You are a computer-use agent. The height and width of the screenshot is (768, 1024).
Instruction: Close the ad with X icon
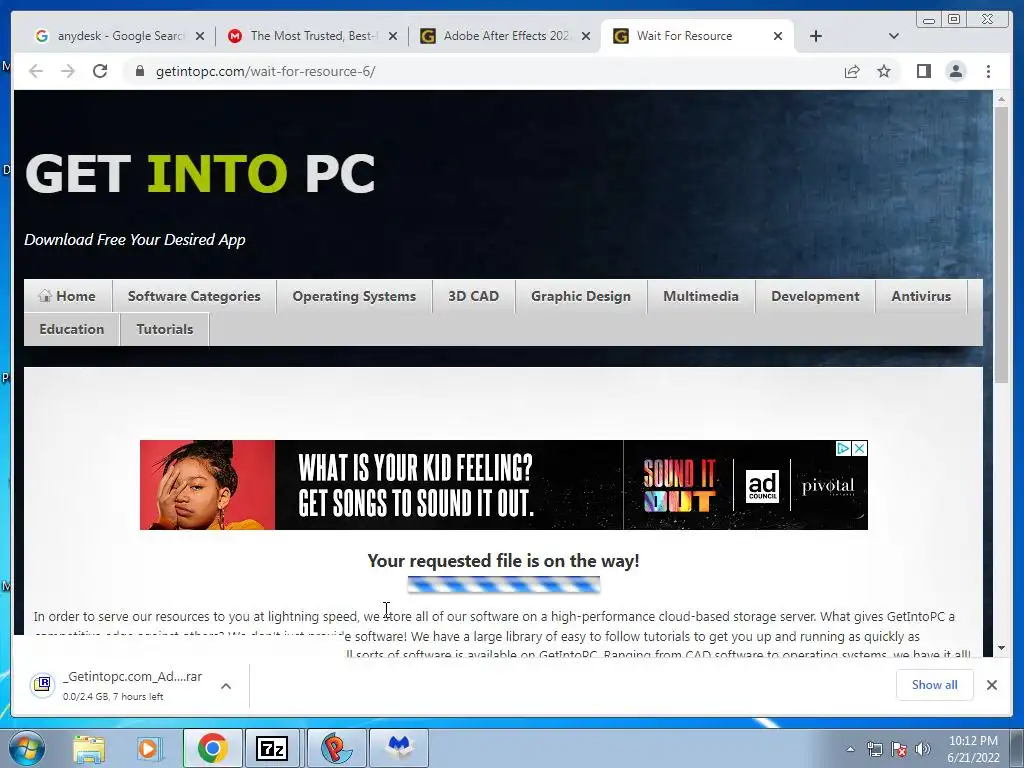point(859,448)
